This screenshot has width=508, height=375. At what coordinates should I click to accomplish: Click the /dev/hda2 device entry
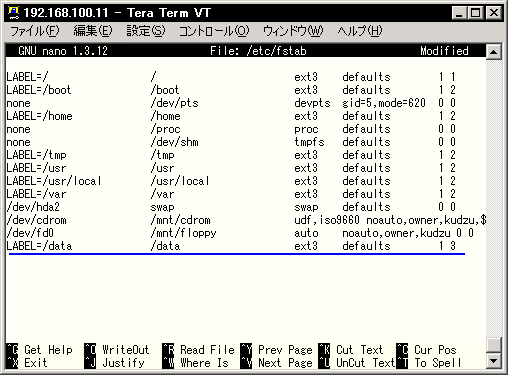pos(33,207)
